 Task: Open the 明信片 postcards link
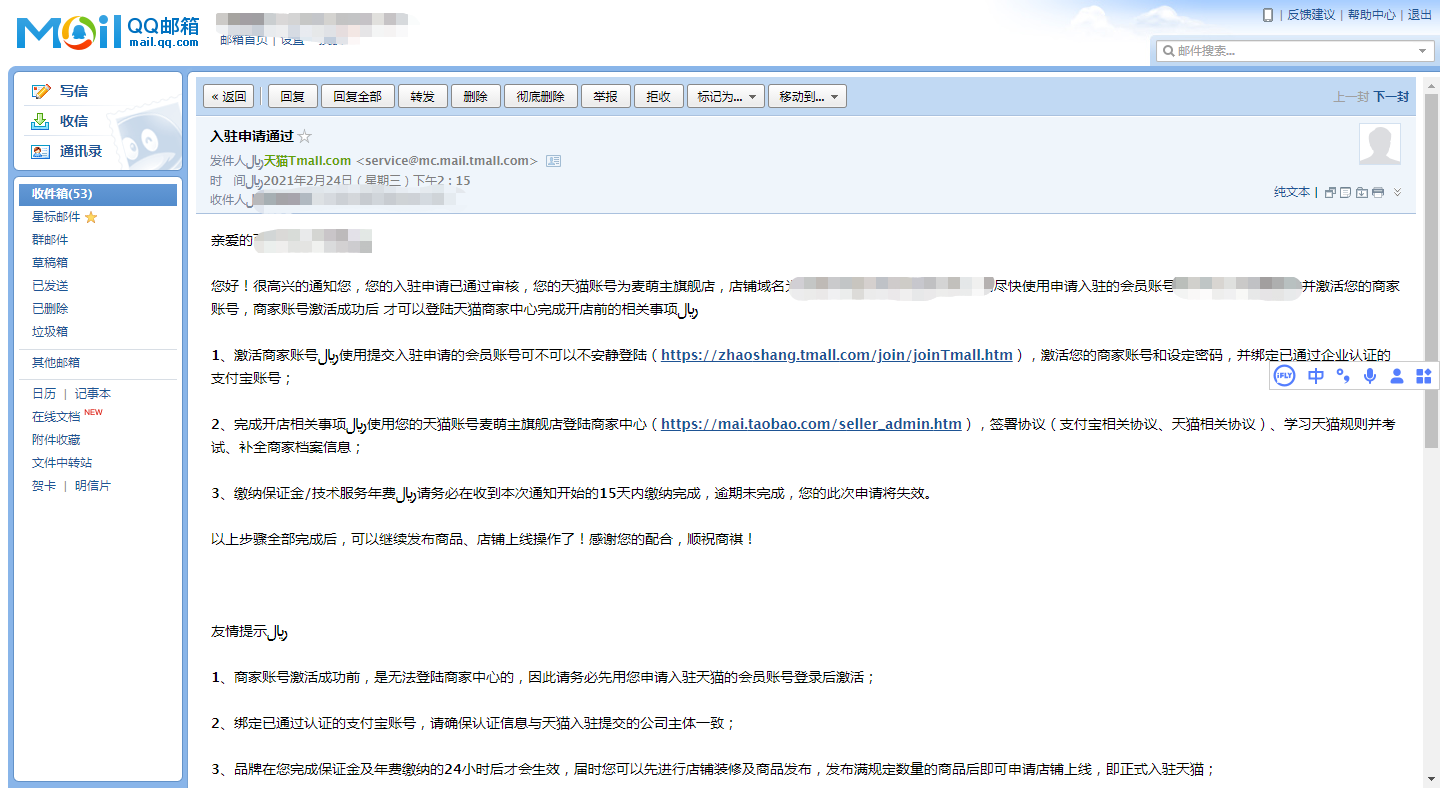(93, 486)
